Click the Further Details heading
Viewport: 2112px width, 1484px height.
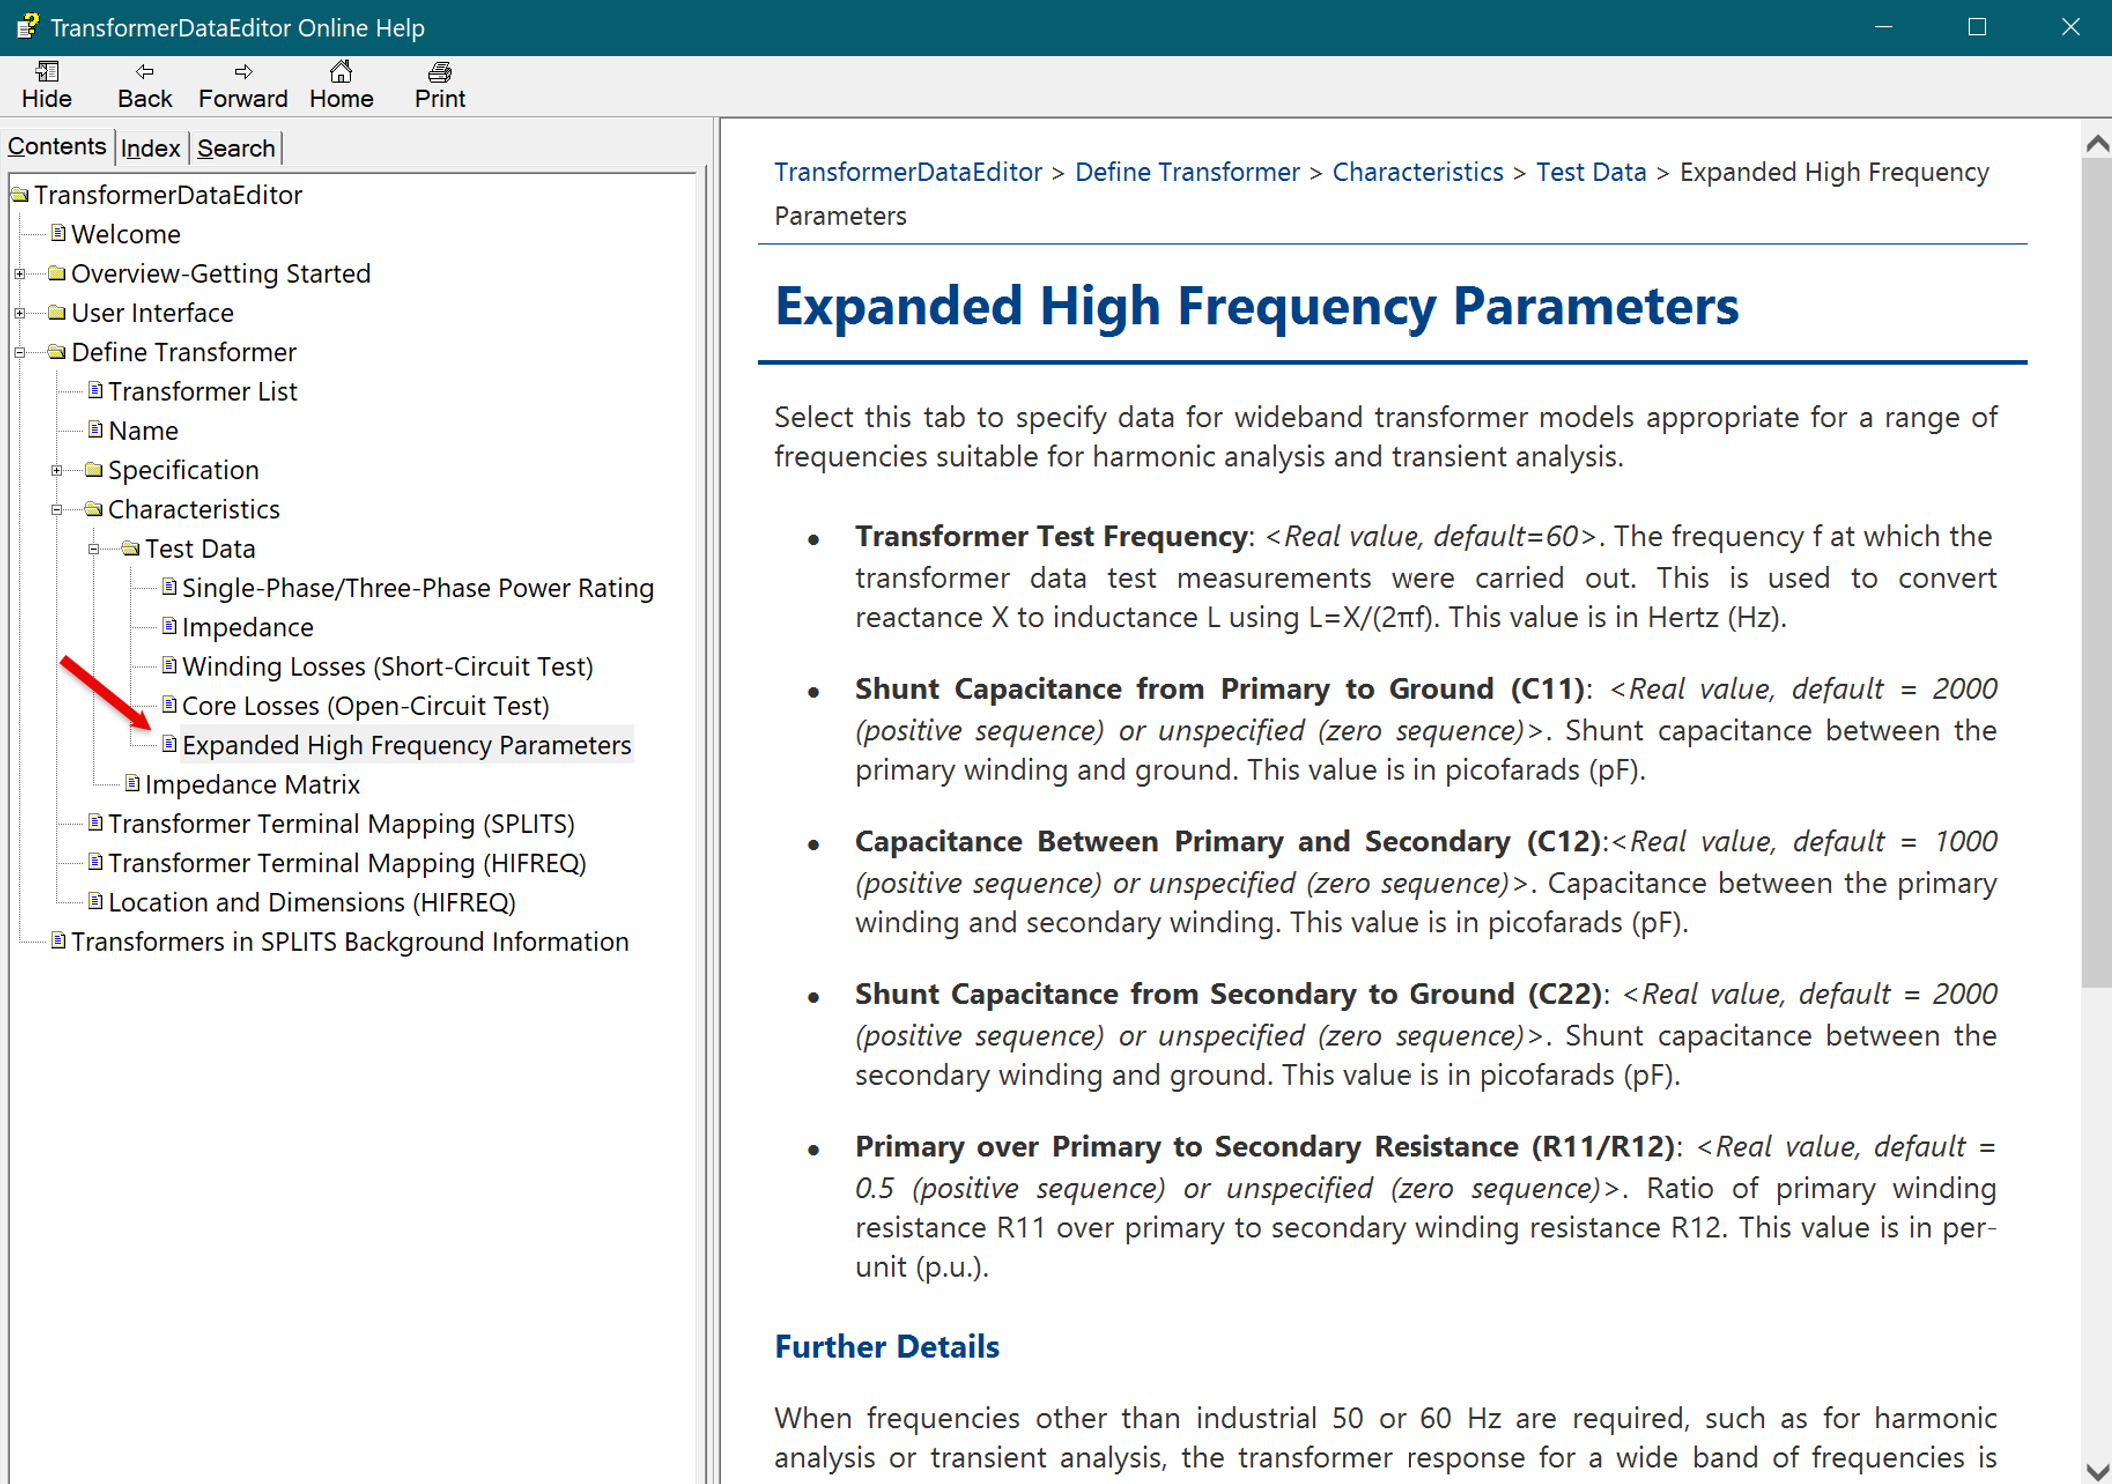point(887,1346)
